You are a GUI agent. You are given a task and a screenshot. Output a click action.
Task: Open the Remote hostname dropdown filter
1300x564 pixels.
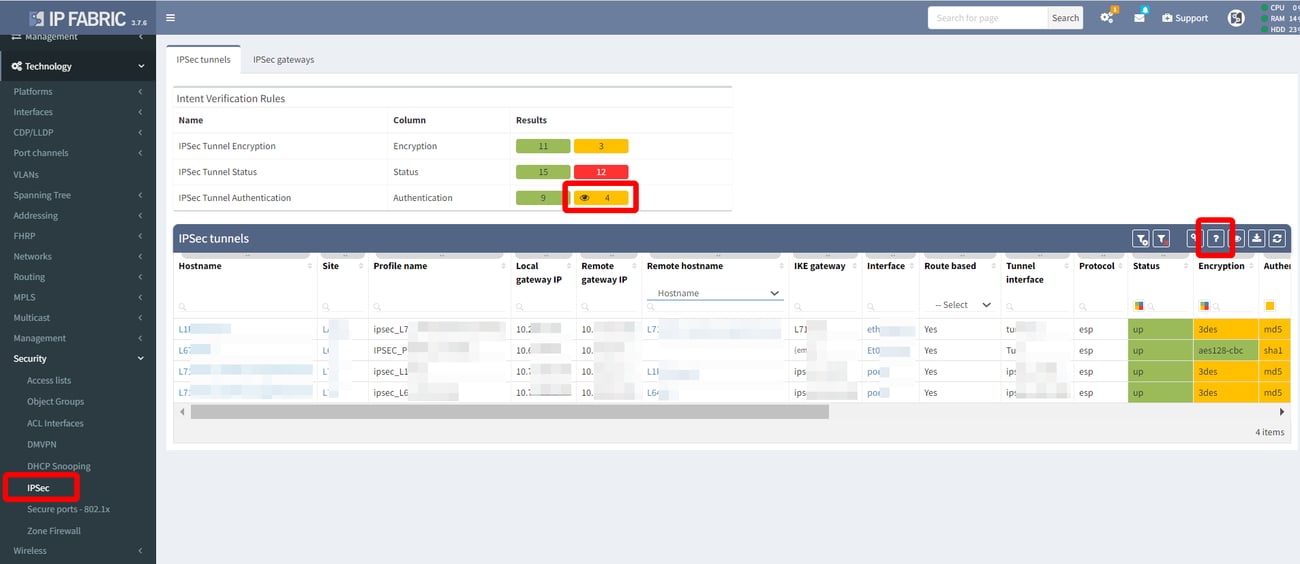coord(714,293)
